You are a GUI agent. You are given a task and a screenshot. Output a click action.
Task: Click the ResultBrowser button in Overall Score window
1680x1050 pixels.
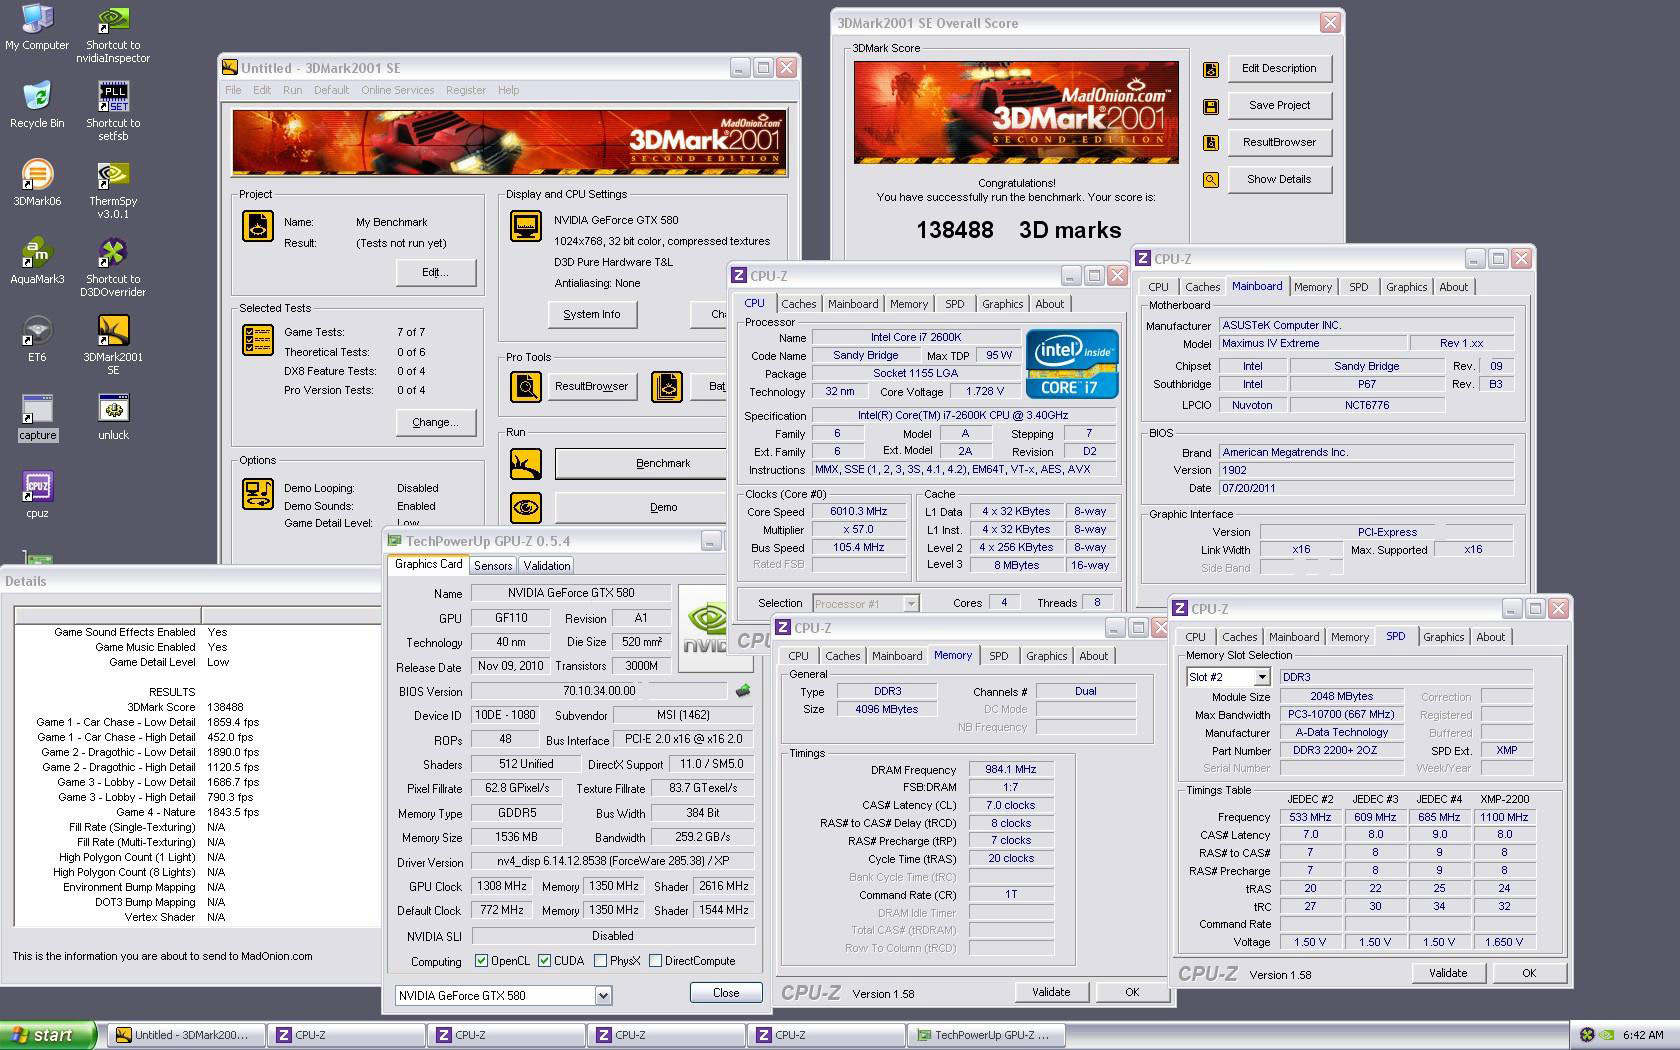(x=1279, y=143)
